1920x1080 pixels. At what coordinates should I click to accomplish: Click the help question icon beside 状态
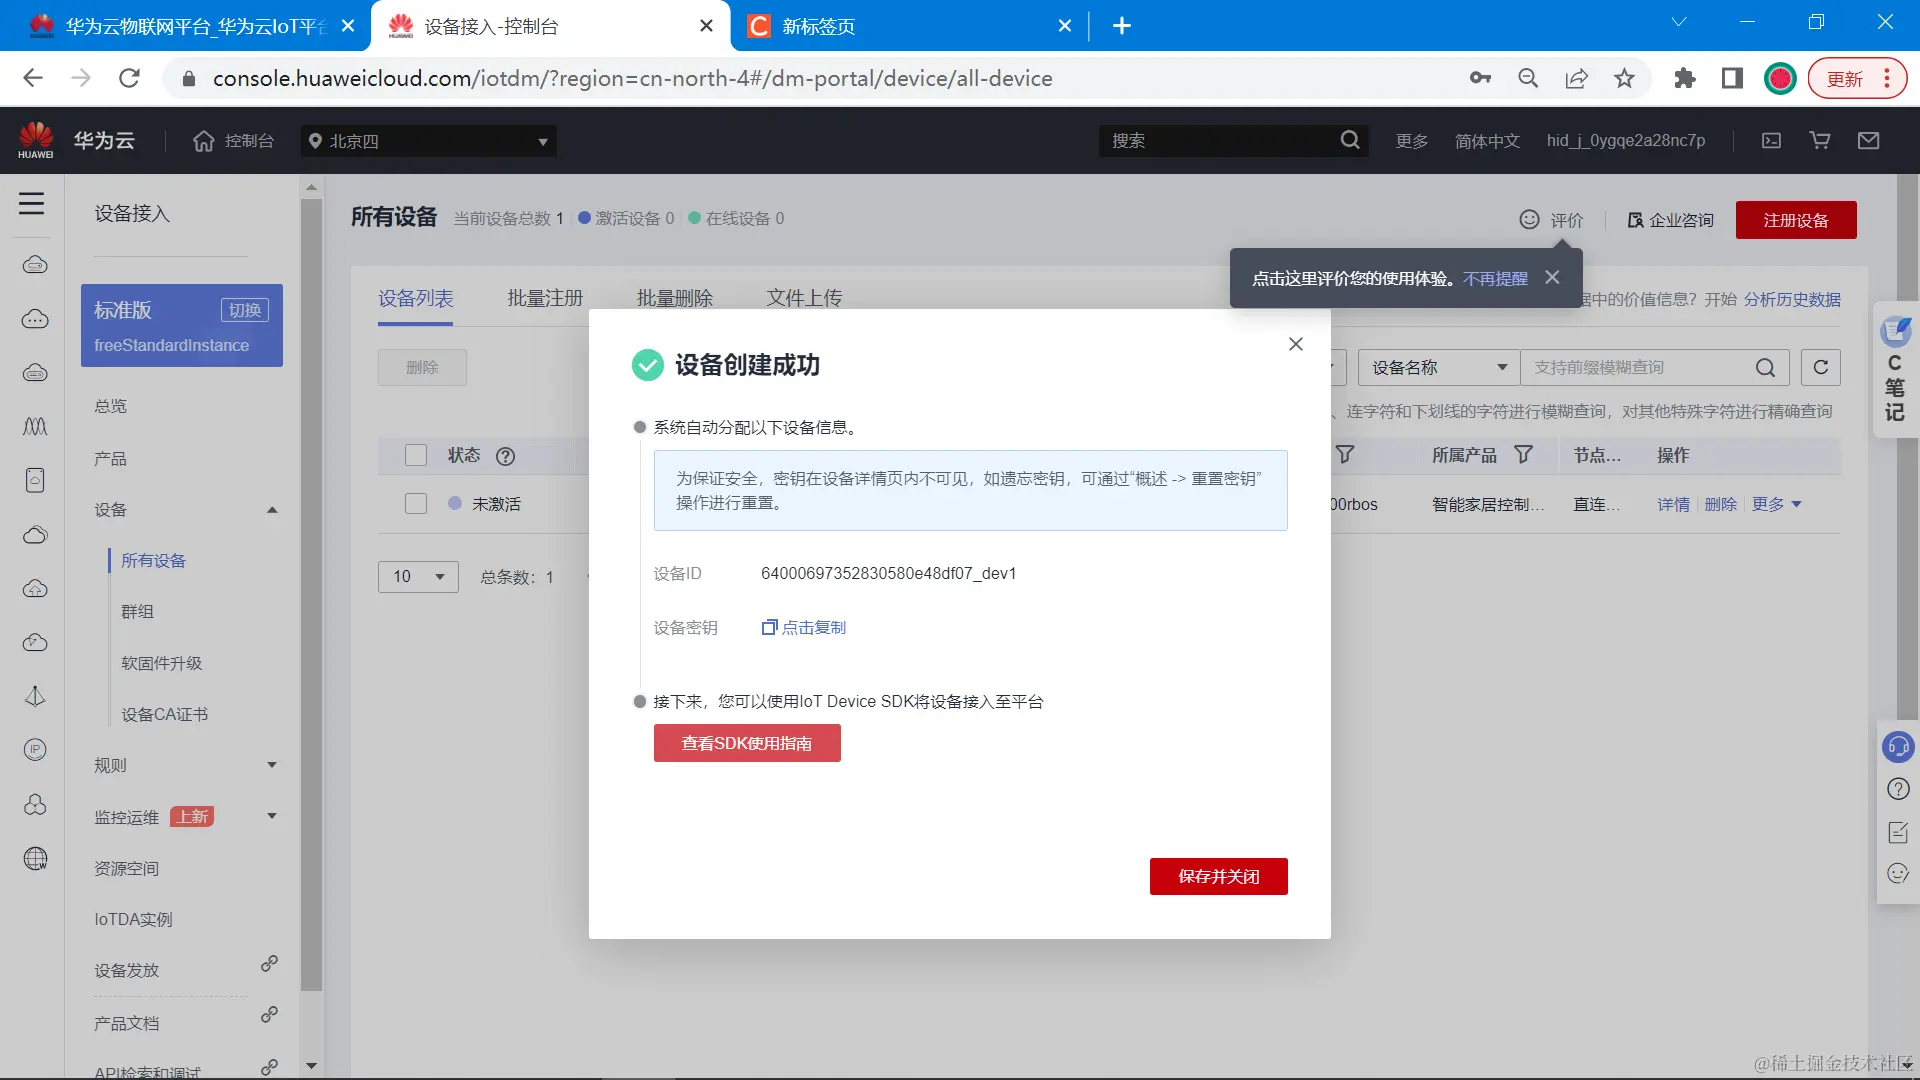click(x=505, y=456)
